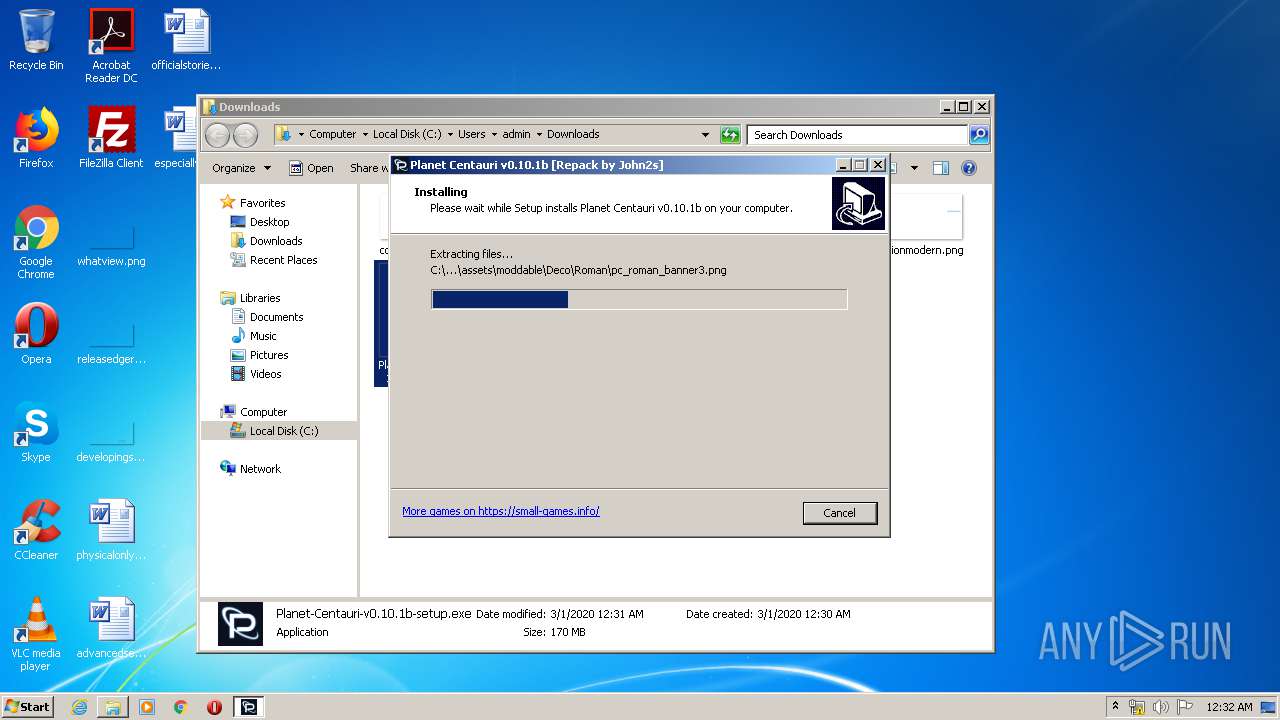Viewport: 1280px width, 720px height.
Task: Launch CCleaner desktop shortcut
Action: 36,530
